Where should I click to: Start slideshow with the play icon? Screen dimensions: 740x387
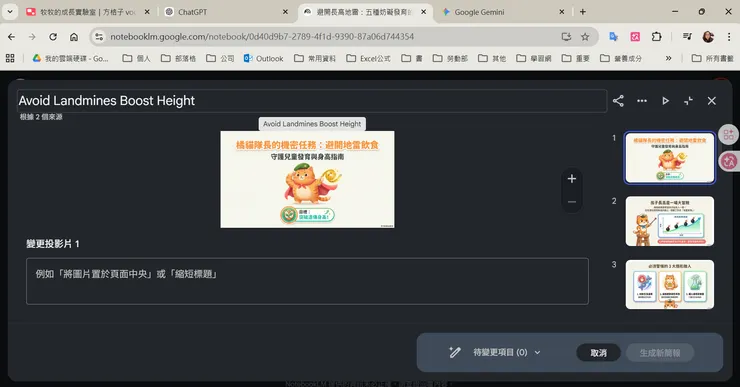coord(665,101)
